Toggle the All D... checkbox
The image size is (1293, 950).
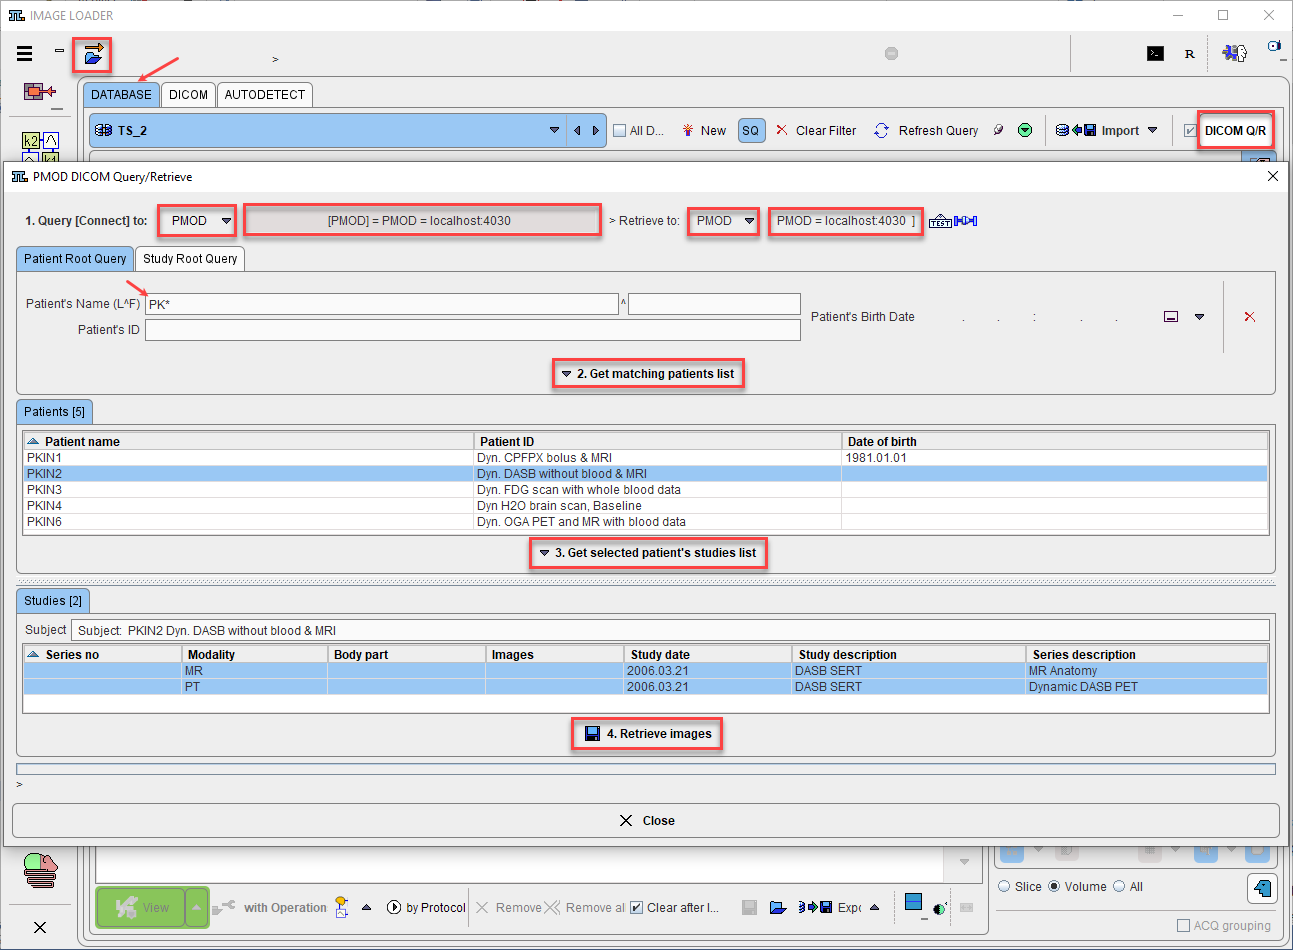click(619, 131)
